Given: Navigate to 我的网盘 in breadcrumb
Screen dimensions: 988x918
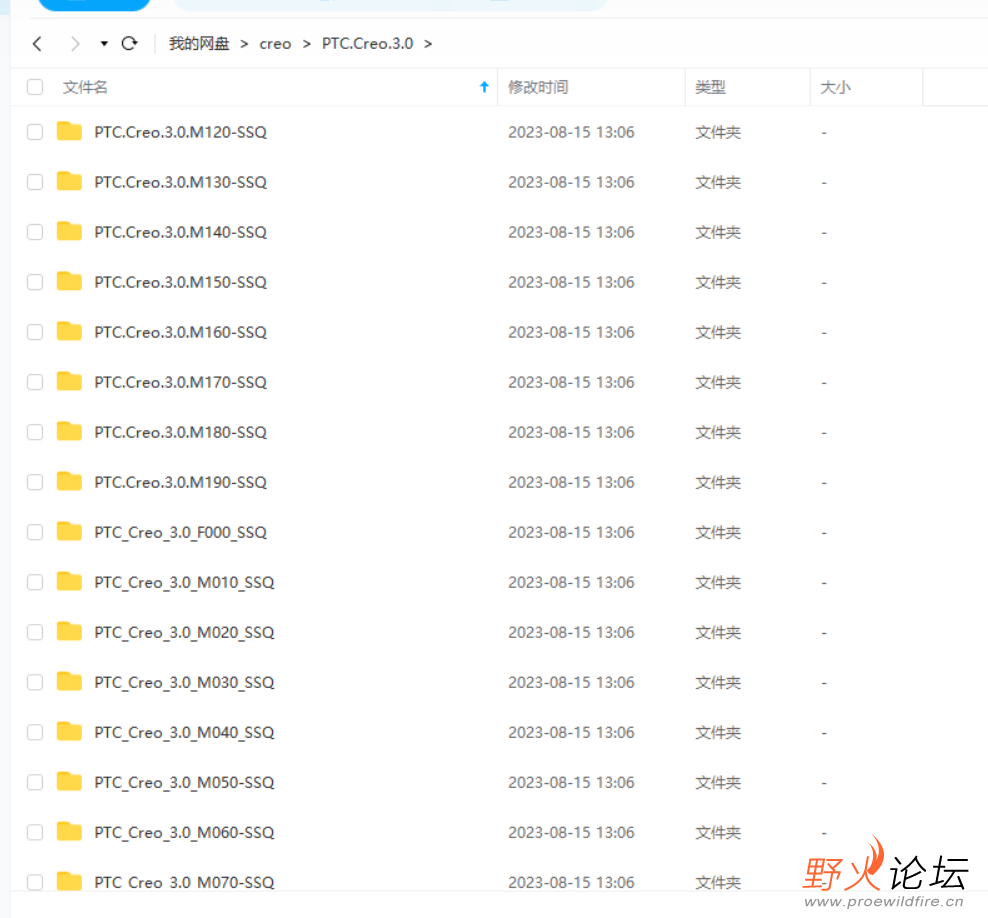Looking at the screenshot, I should coord(199,43).
